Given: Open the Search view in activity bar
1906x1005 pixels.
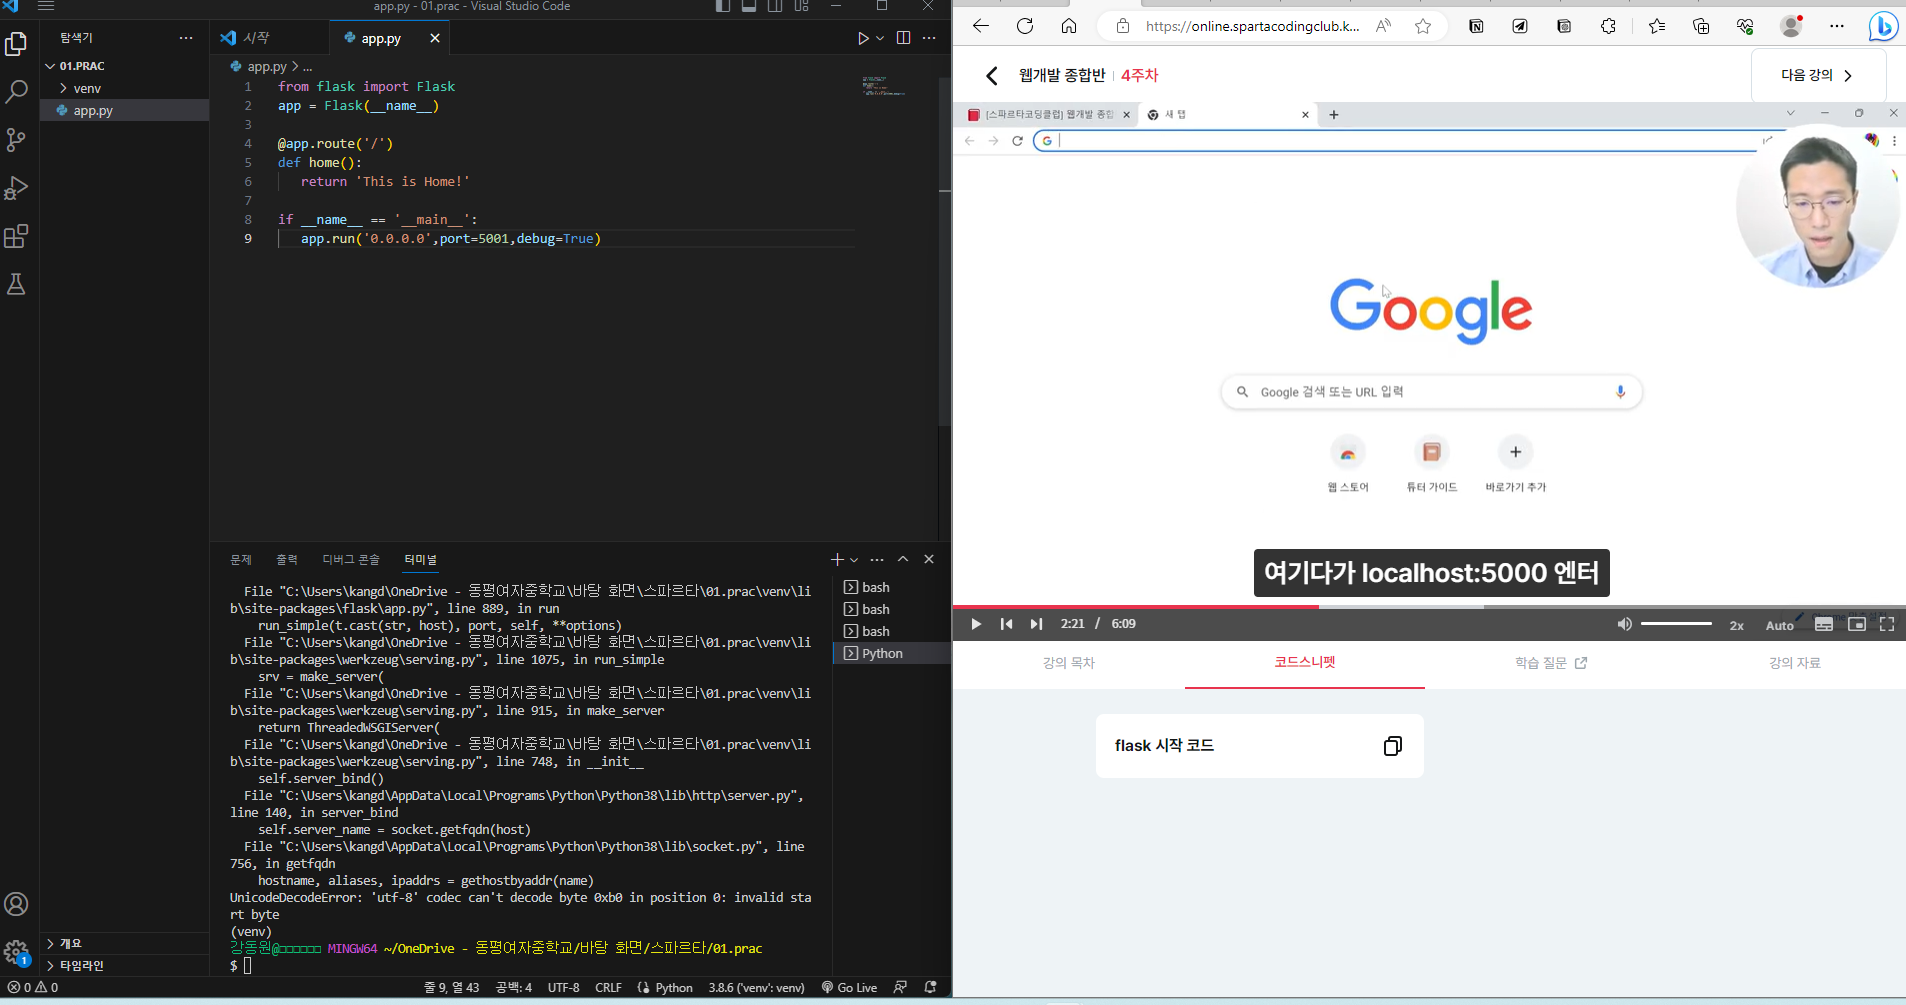Looking at the screenshot, I should (17, 92).
